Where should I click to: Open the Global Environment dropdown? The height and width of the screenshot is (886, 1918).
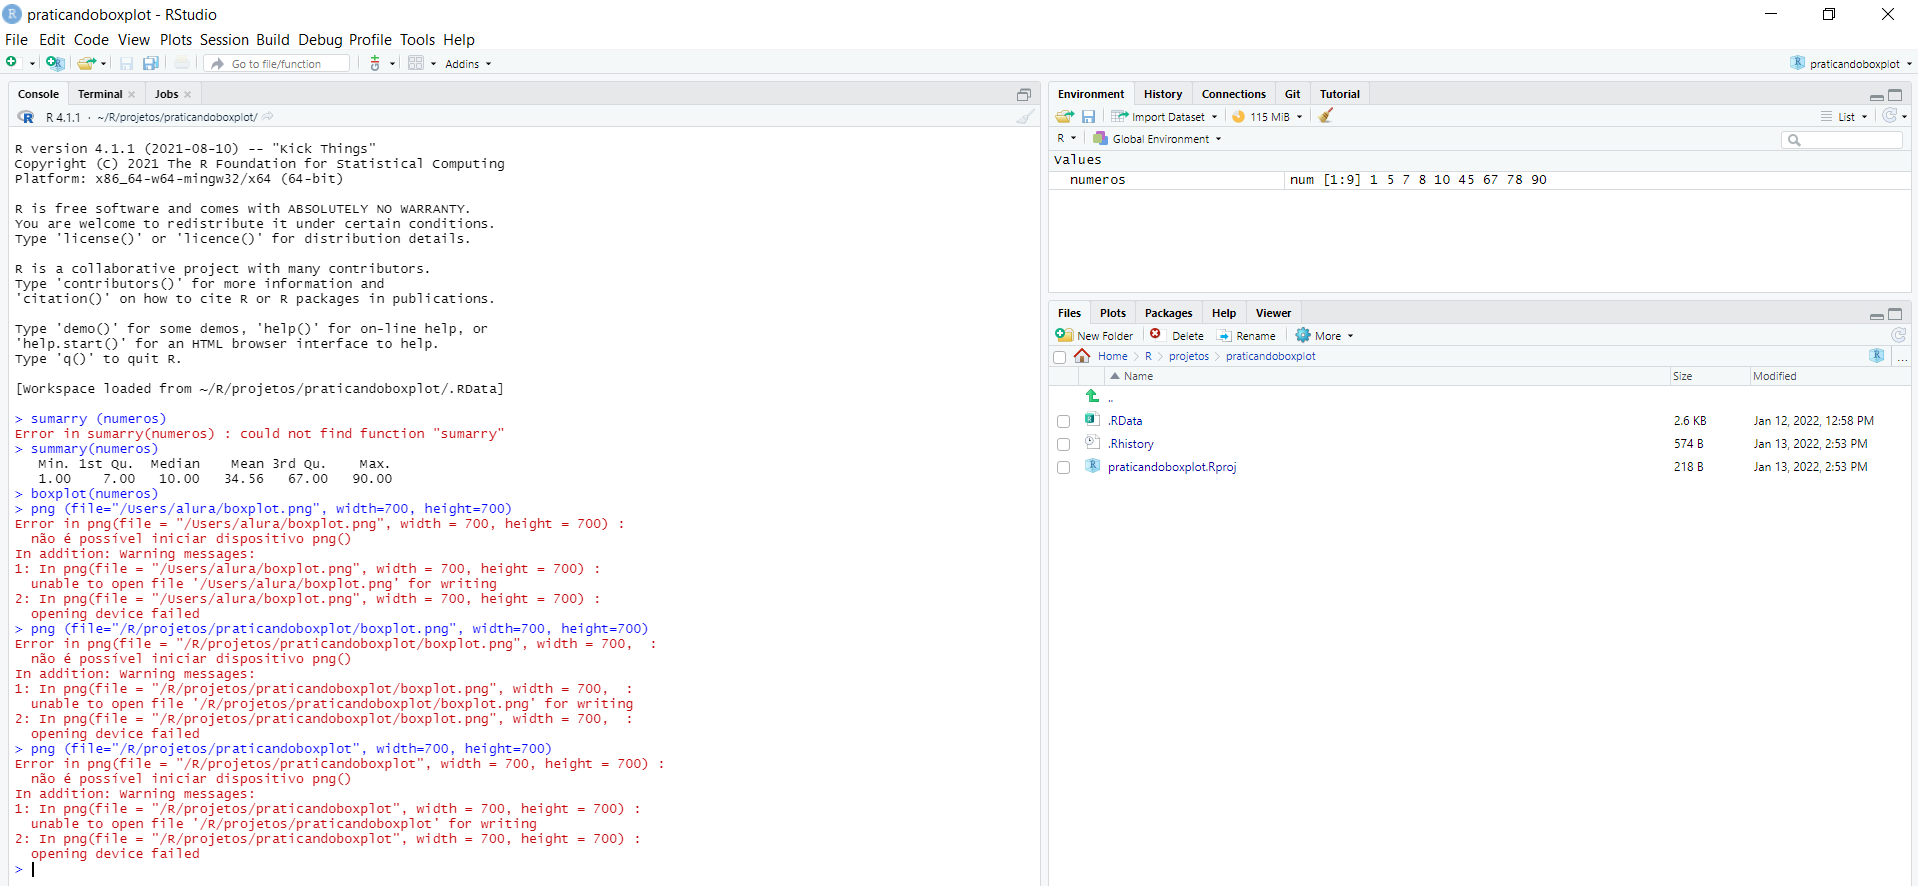[1157, 139]
